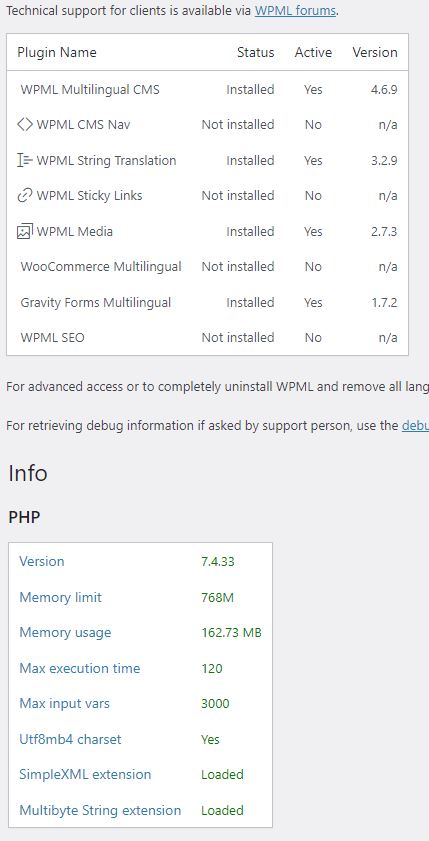Viewport: 429px width, 841px height.
Task: Click the Max input vars value 3000
Action: (x=215, y=704)
